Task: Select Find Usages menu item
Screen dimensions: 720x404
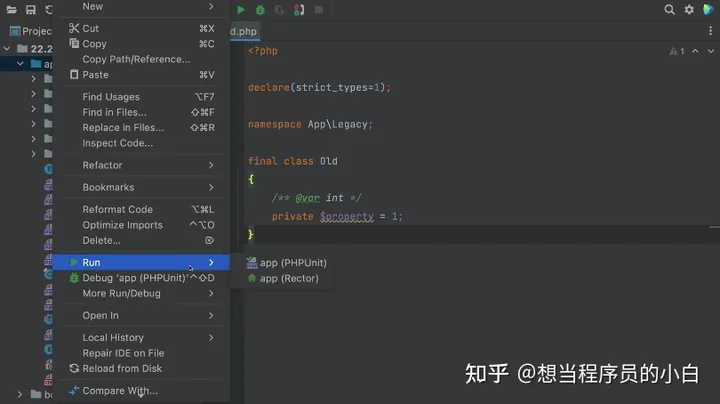Action: click(141, 96)
